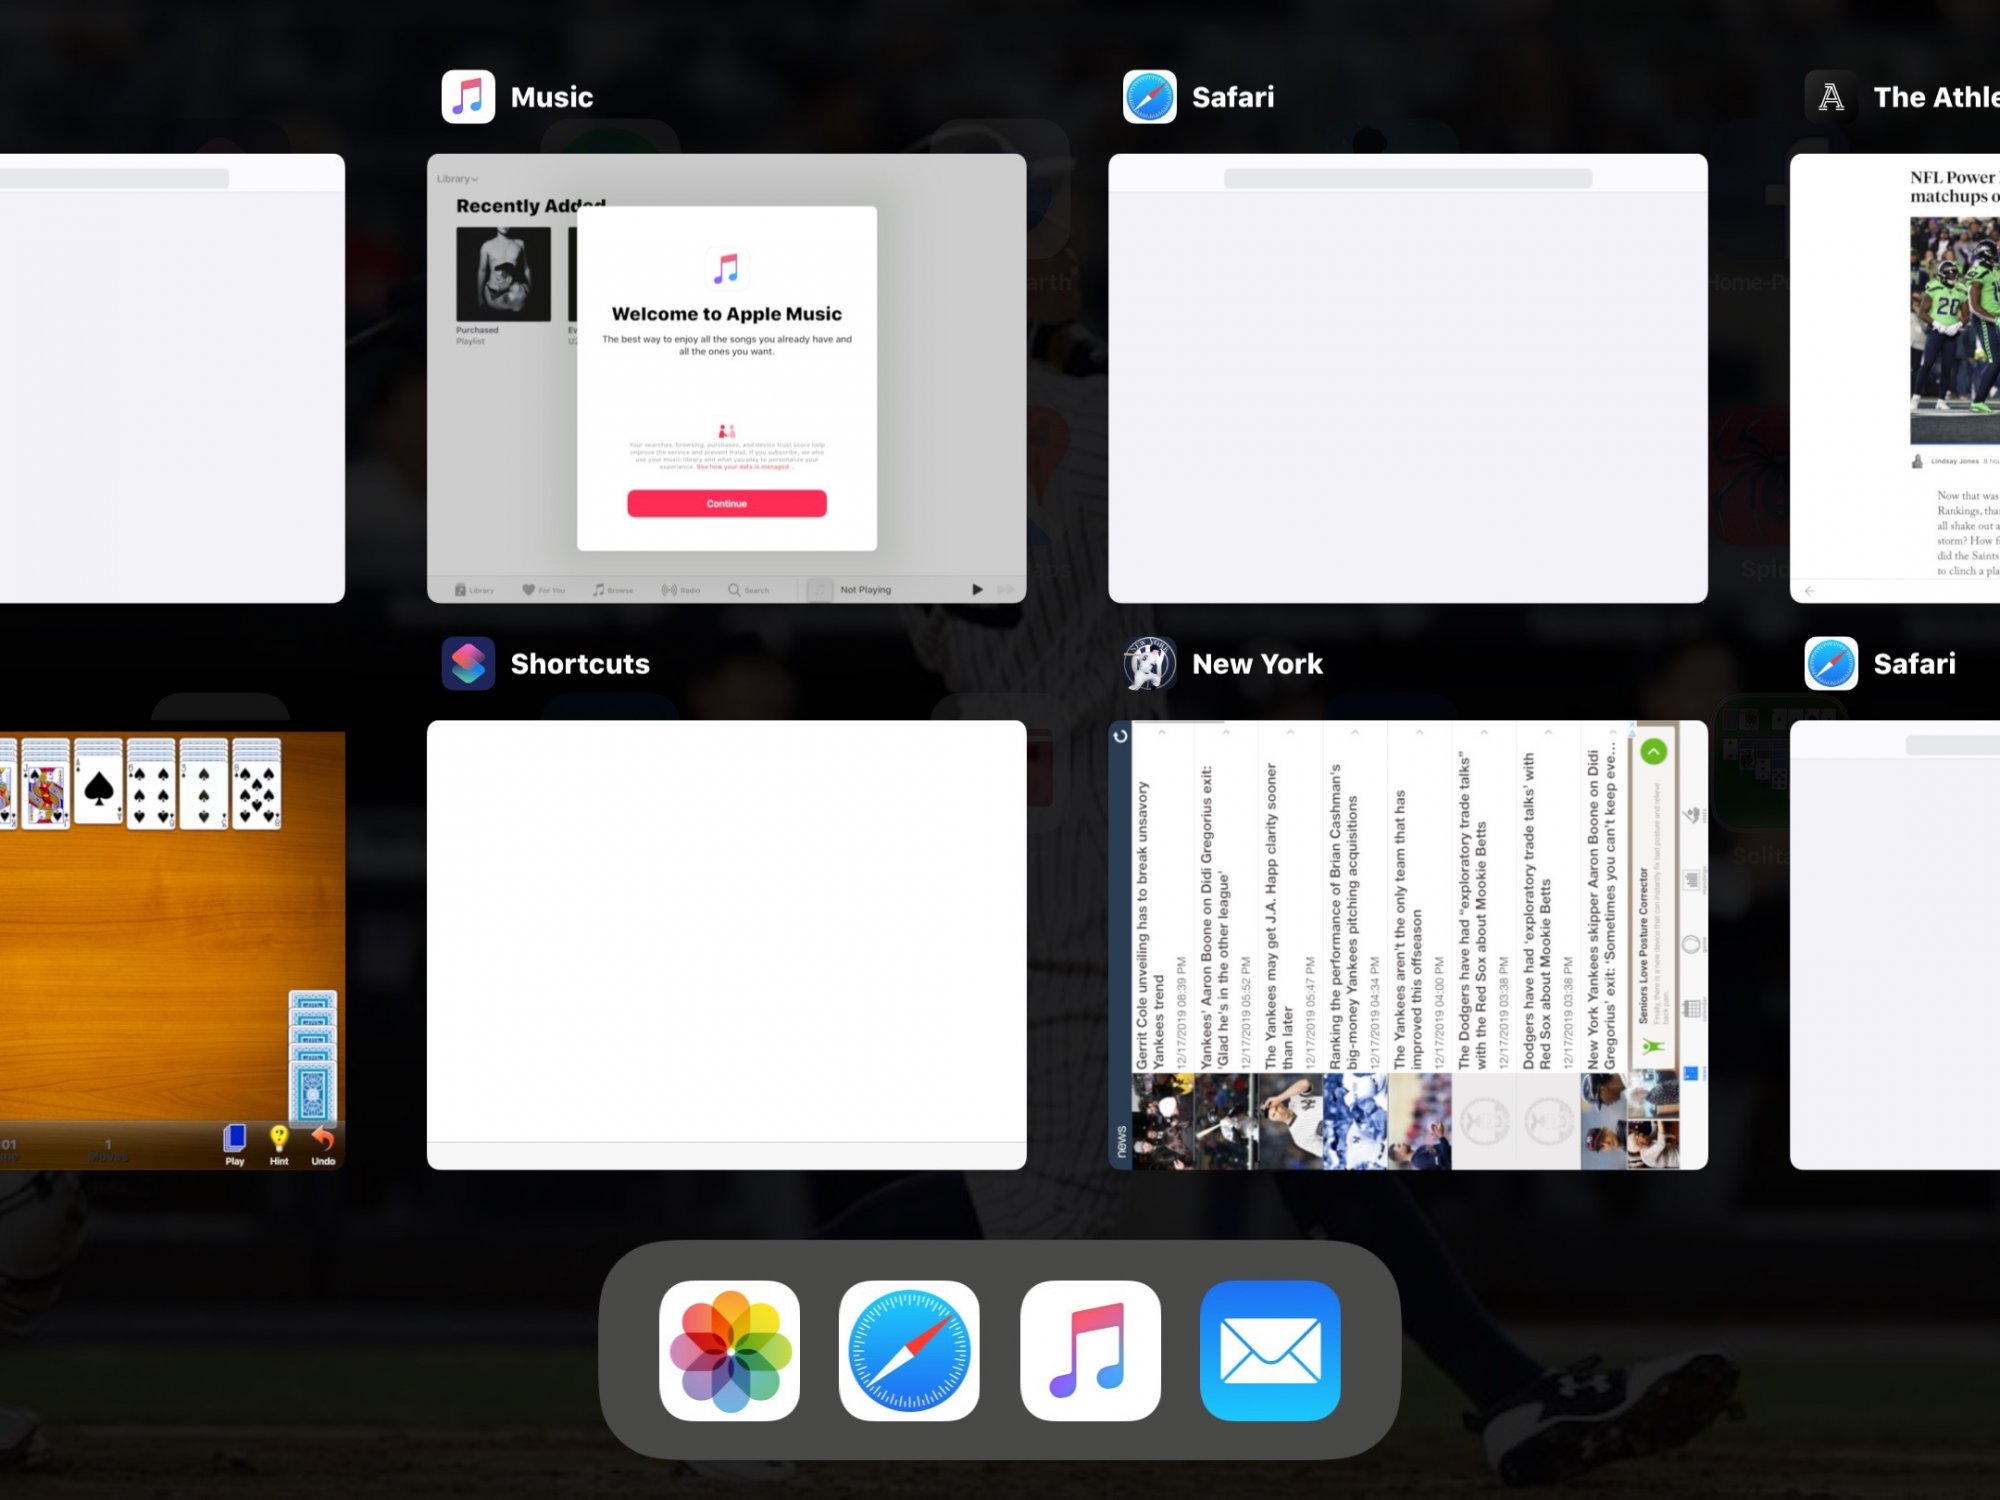Open headline 'Gerrit Cole unveiling has to break unsavory Yankees trend'
This screenshot has width=2000, height=1500.
(x=1162, y=945)
